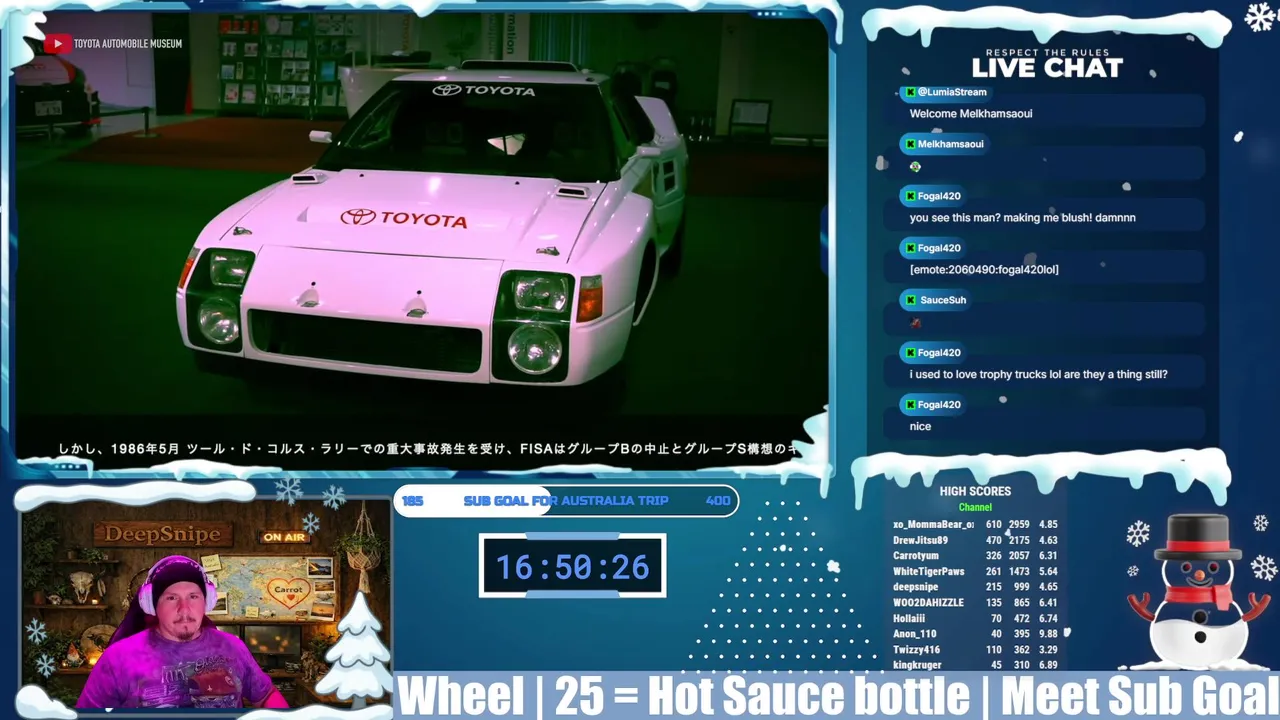Select the Twizzy416 high score row
This screenshot has height=720, width=1280.
(975, 650)
